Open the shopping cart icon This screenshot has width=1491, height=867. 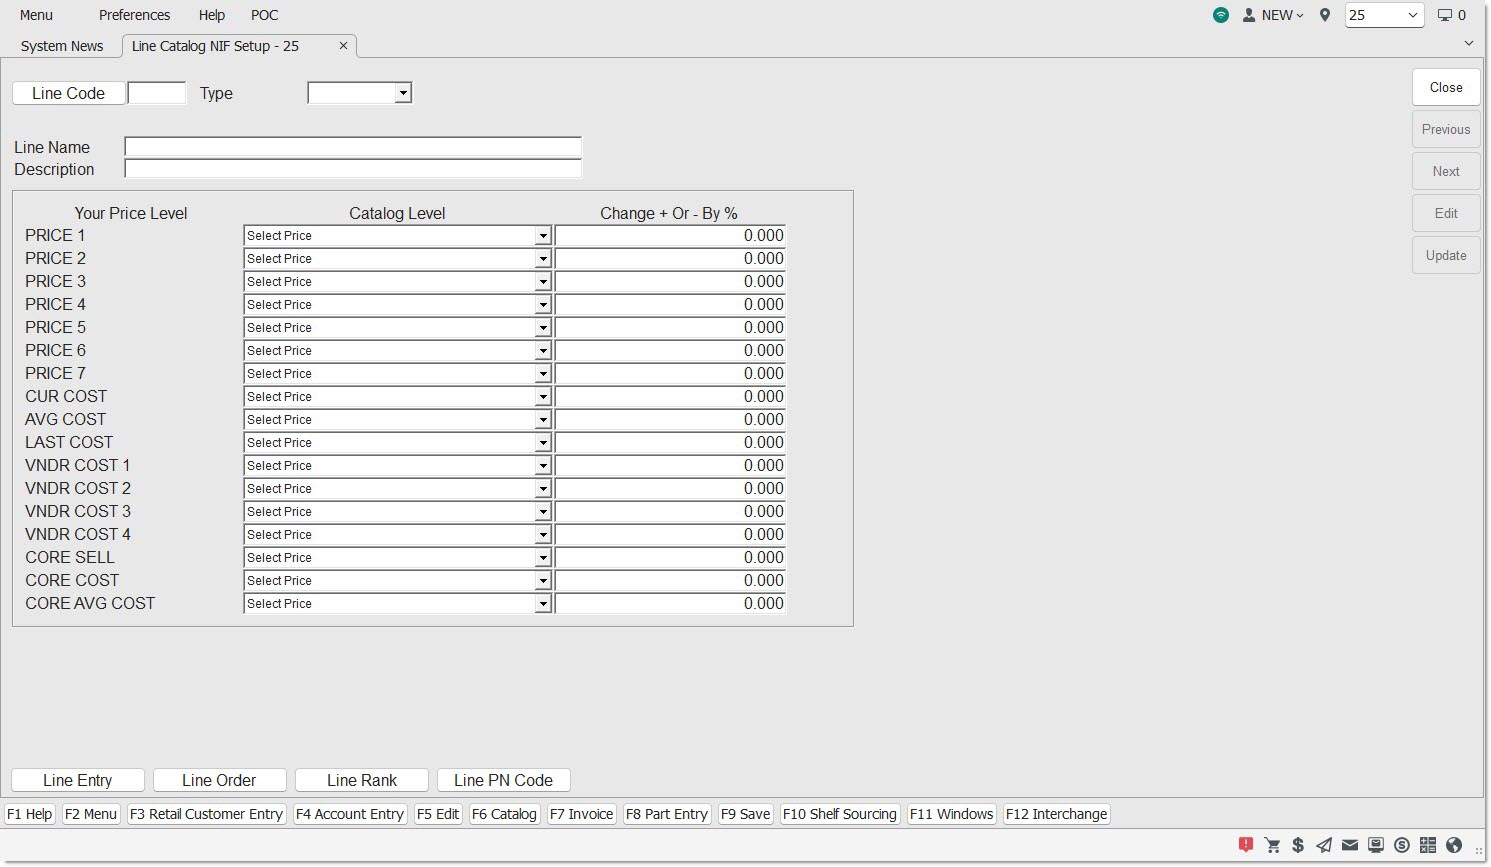1272,845
